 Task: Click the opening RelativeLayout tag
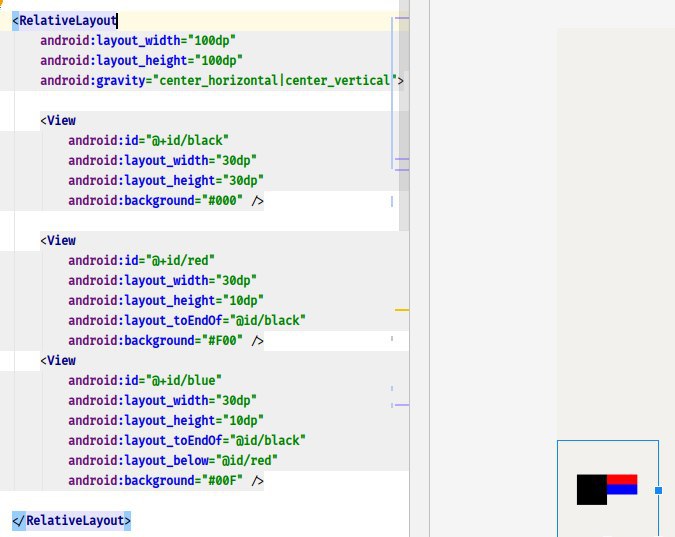point(65,21)
